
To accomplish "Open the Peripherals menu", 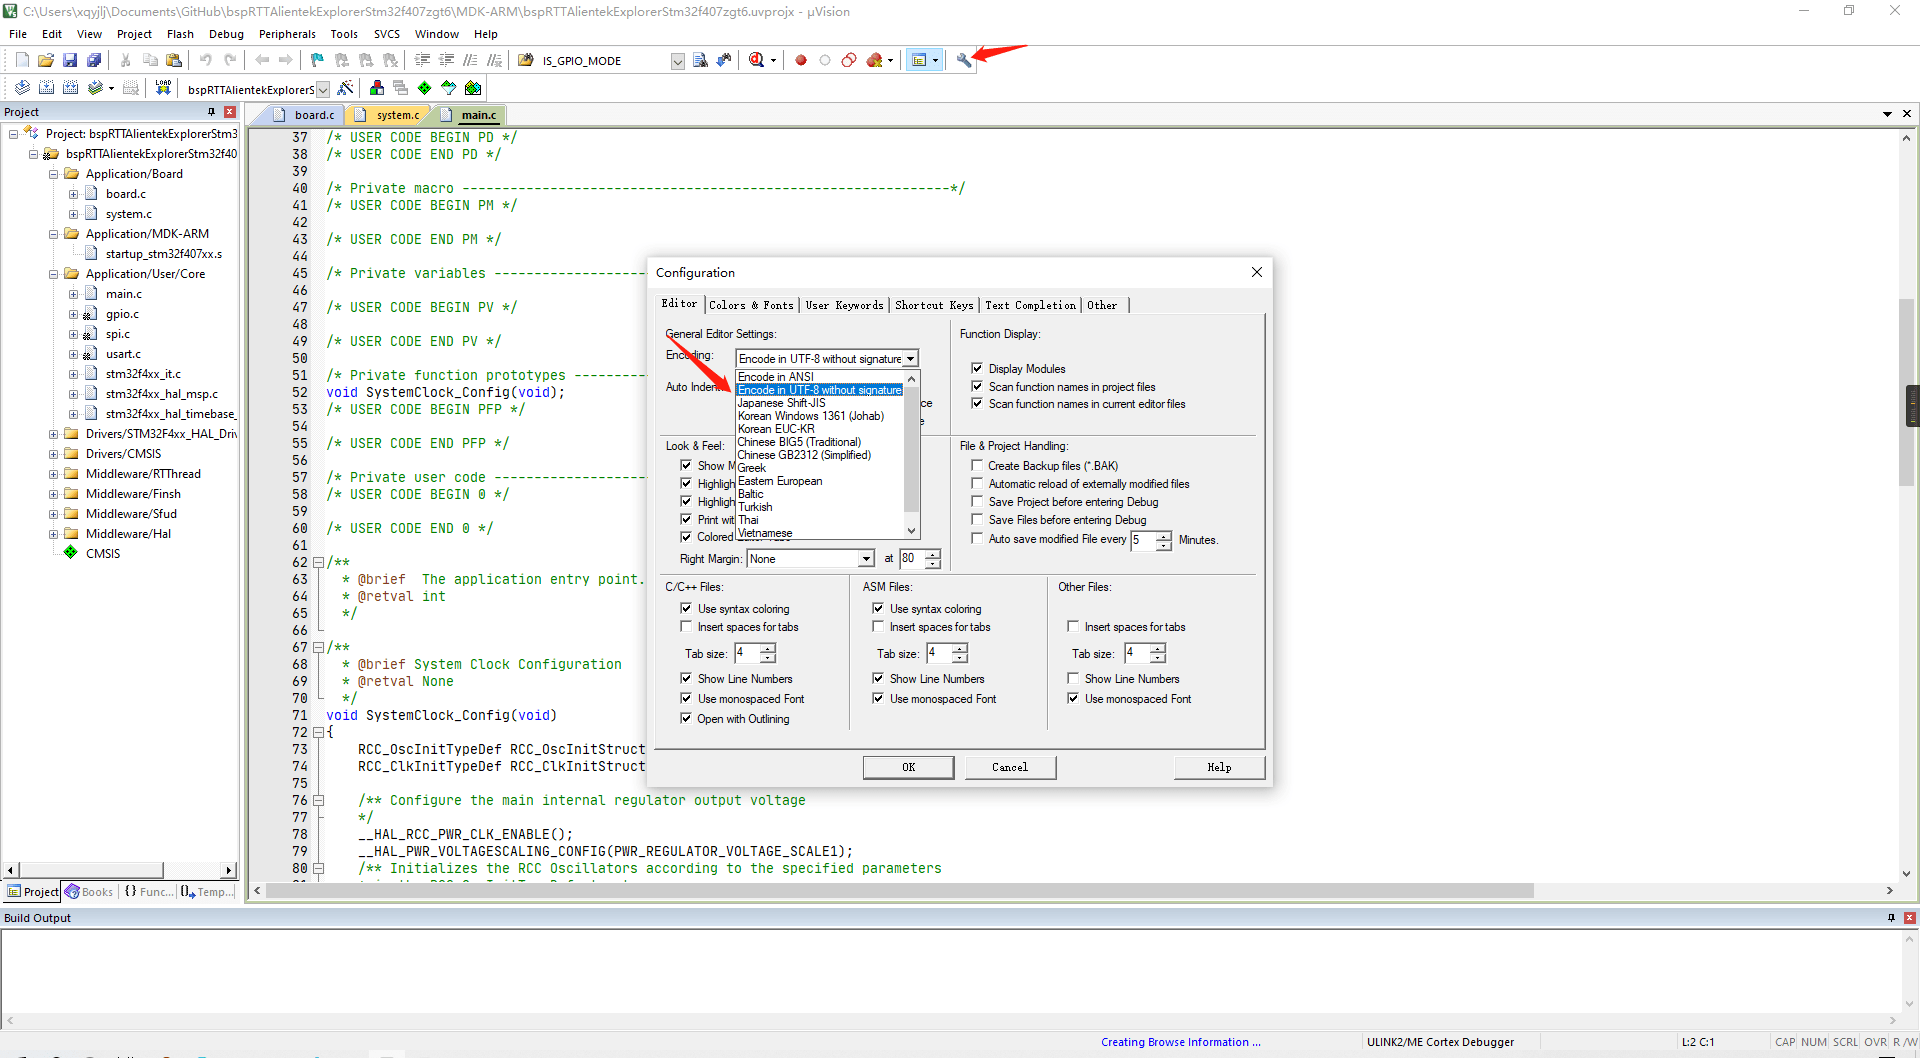I will coord(287,34).
